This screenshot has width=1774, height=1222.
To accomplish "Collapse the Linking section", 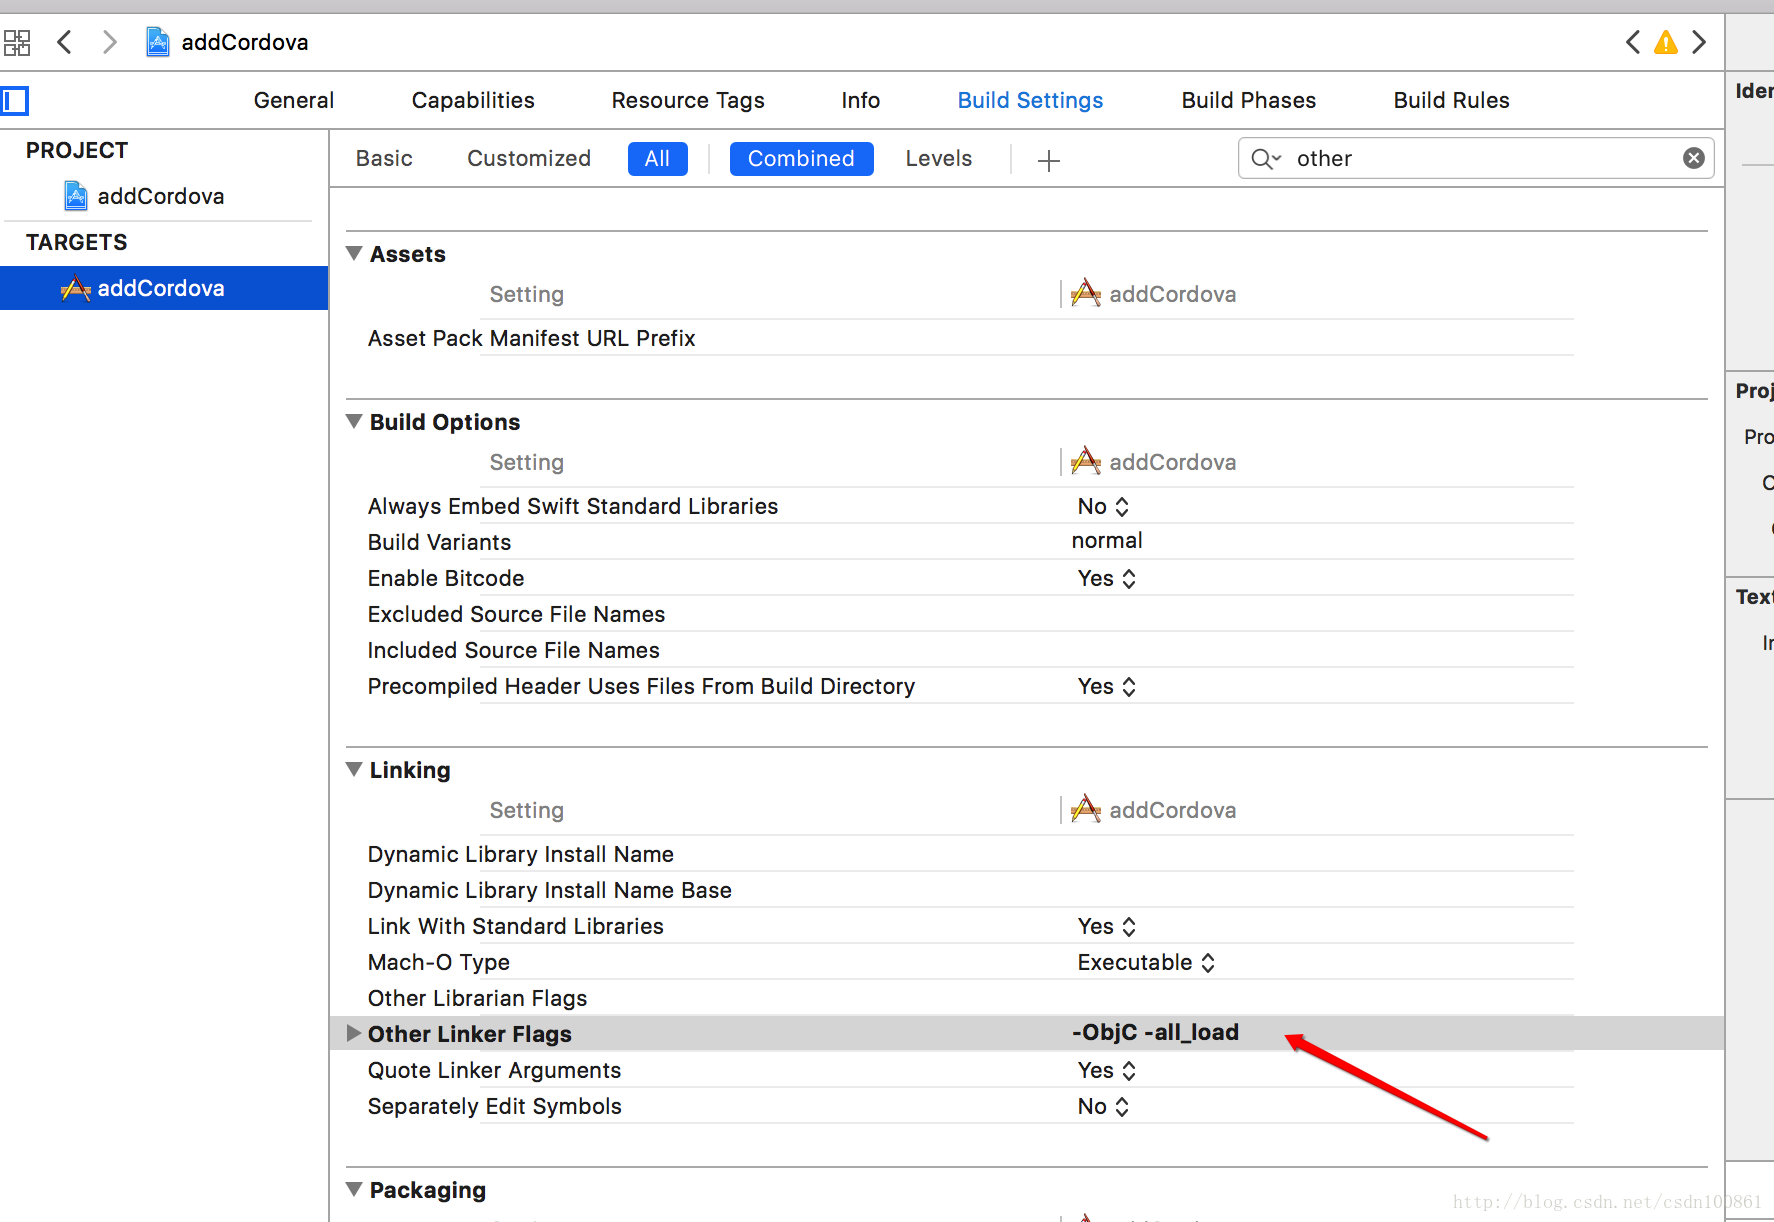I will [354, 770].
